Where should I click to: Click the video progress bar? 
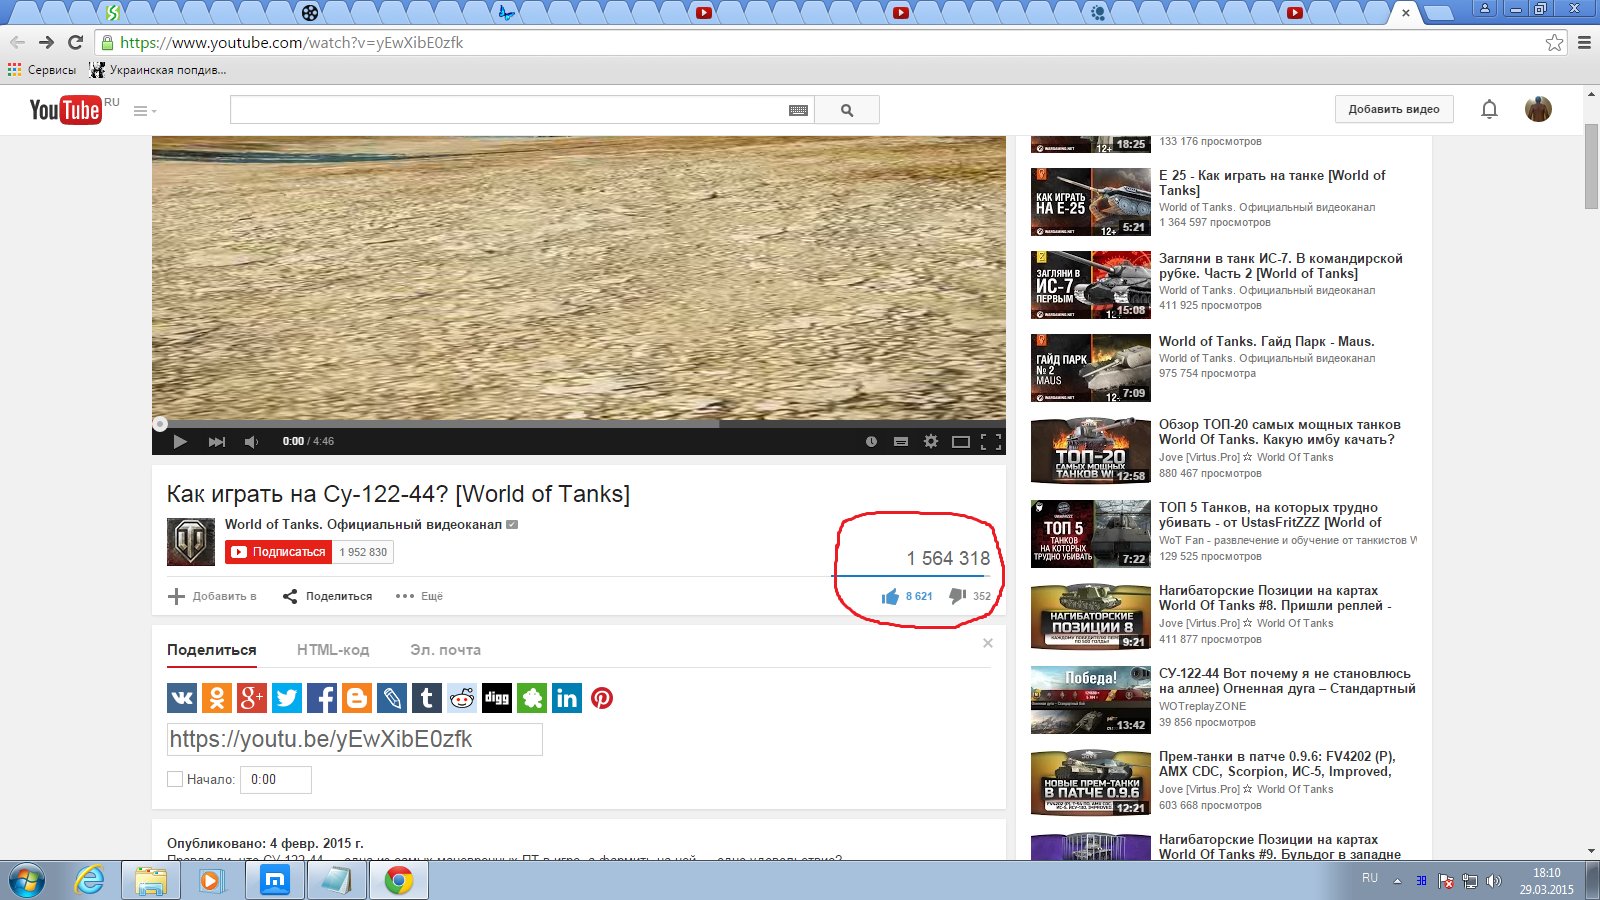(579, 424)
